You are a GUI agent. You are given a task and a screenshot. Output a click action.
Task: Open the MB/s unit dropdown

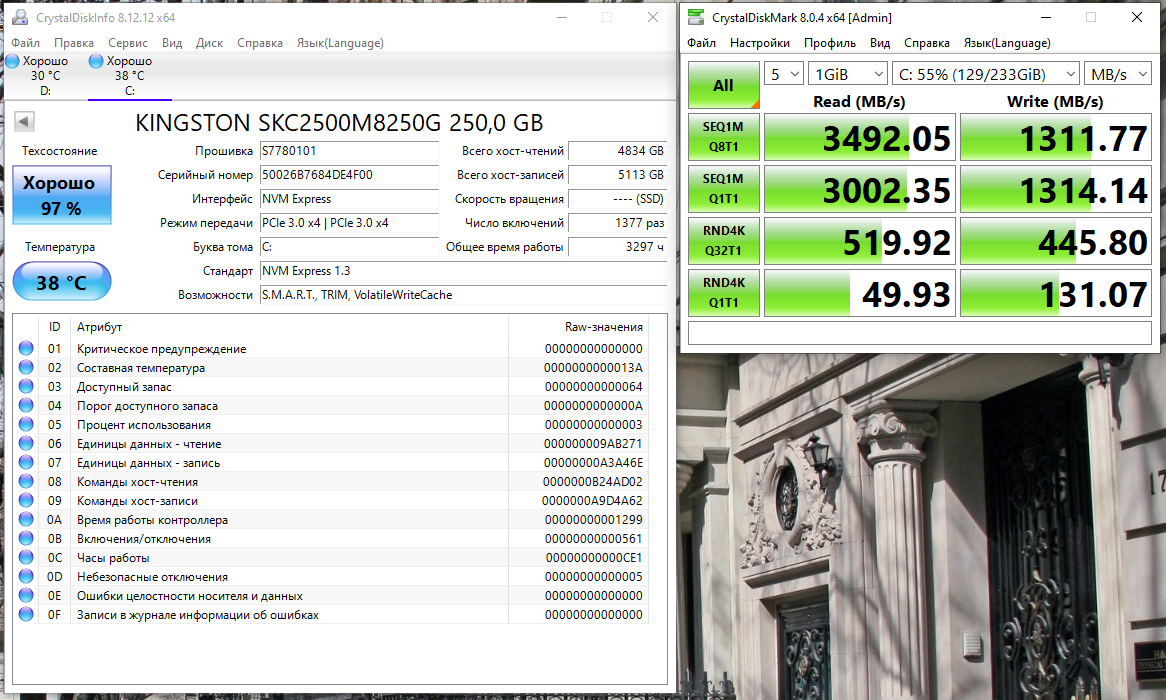coord(1118,74)
